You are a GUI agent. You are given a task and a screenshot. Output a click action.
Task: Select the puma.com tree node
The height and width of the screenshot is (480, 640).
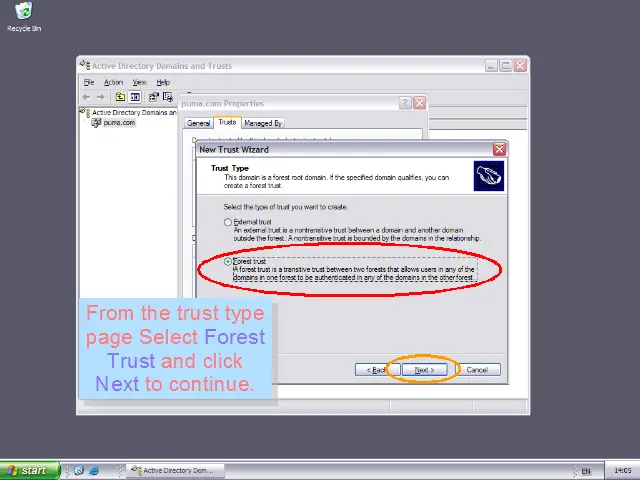tap(119, 122)
